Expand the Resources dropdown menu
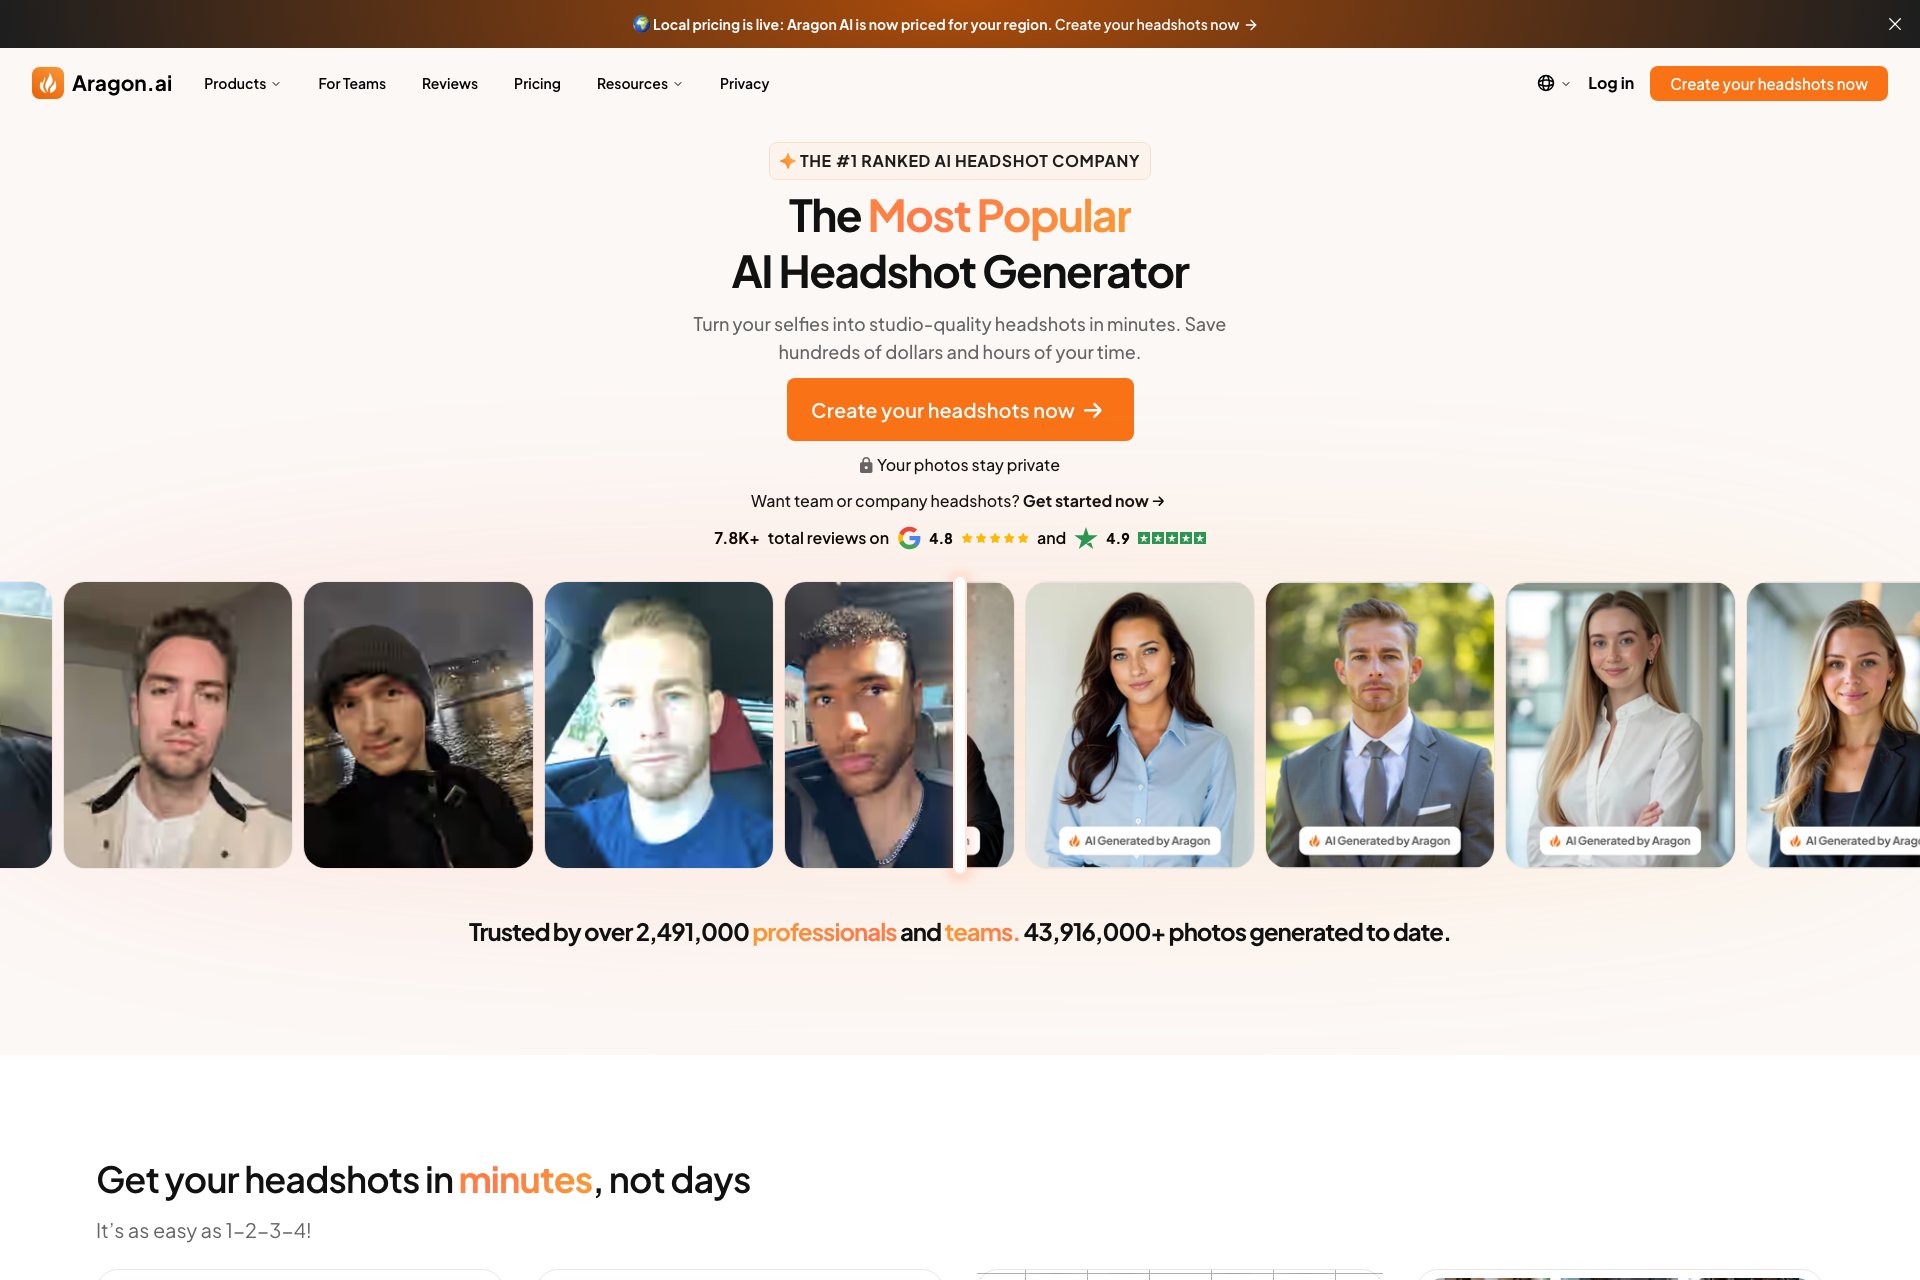 pos(639,84)
